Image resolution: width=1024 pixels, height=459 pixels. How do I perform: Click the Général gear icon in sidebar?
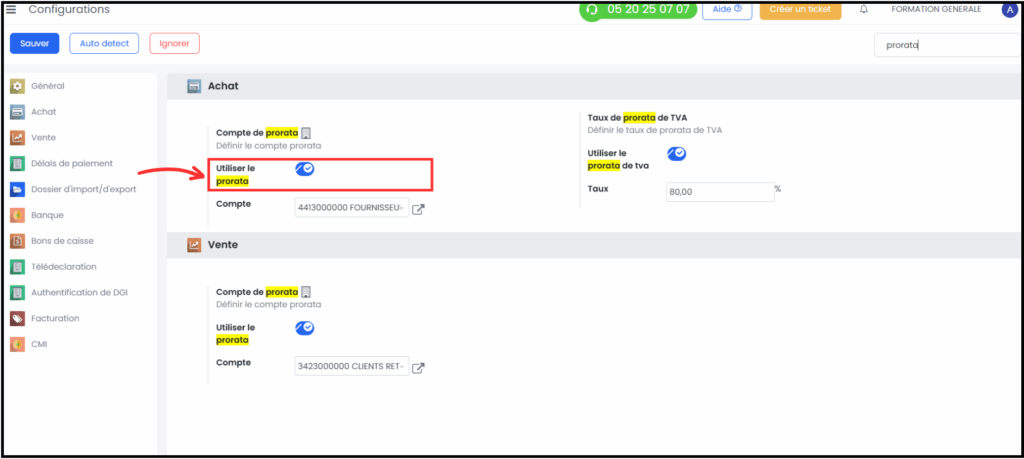[18, 86]
